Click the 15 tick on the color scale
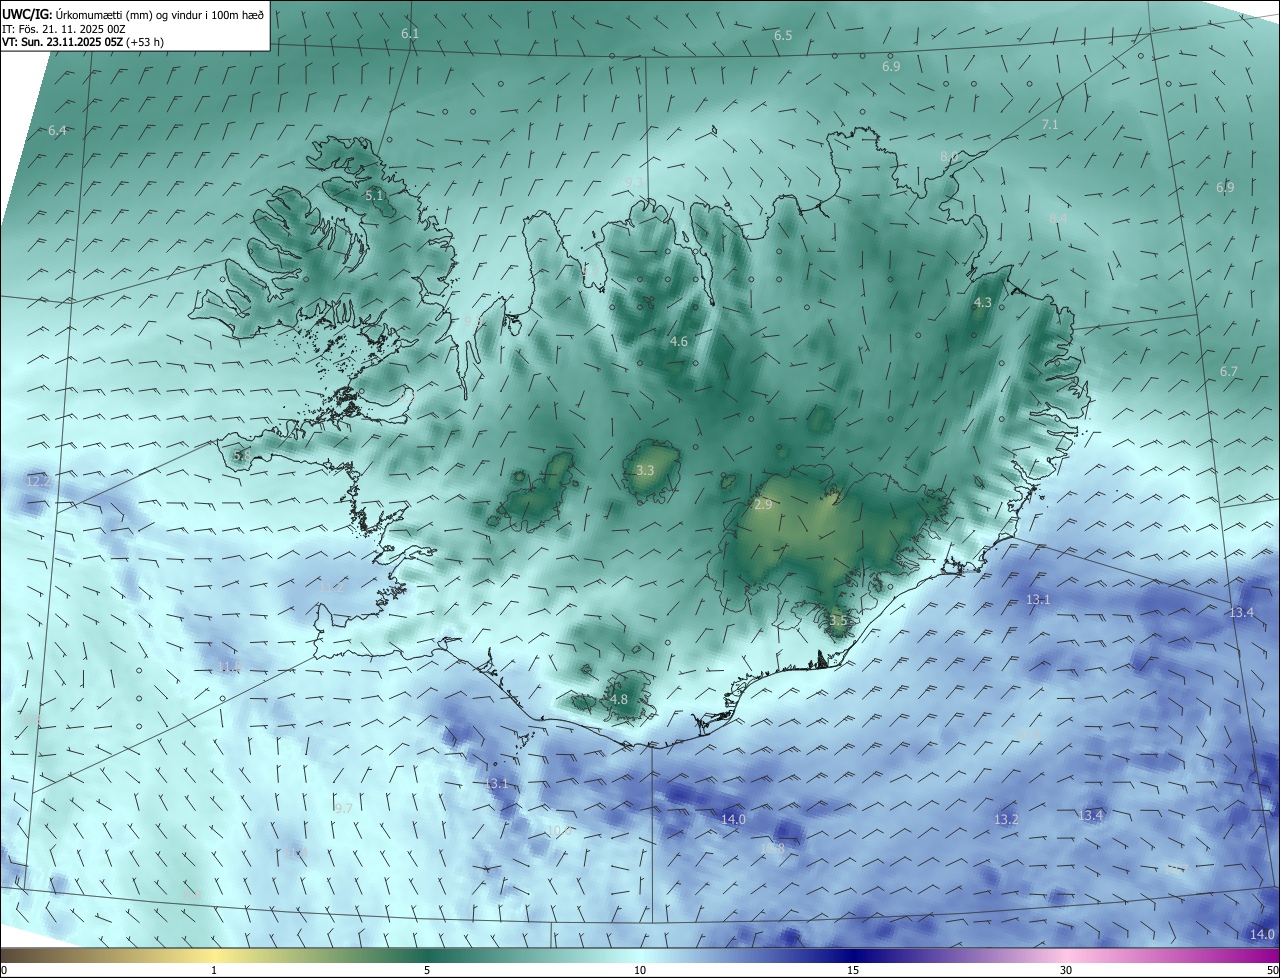1280x978 pixels. (x=853, y=970)
